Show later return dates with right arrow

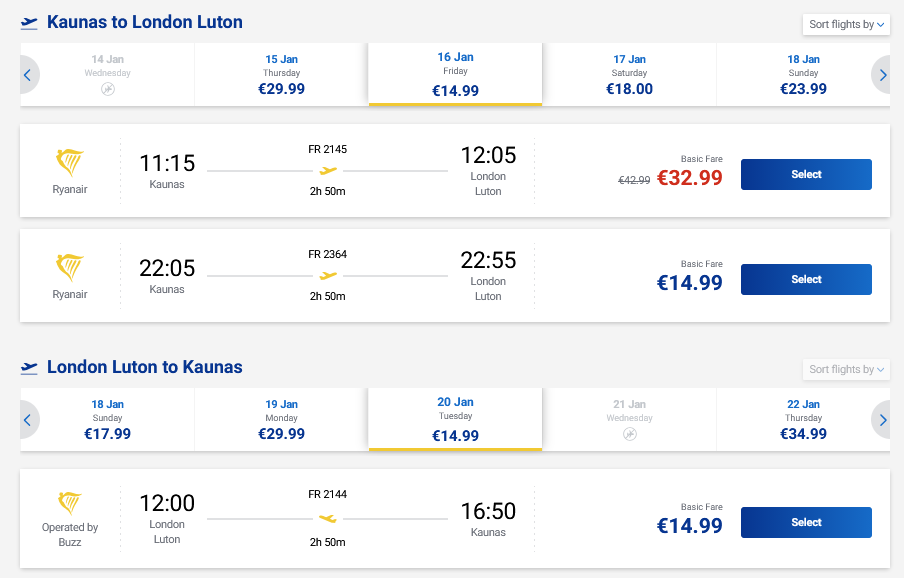[882, 420]
